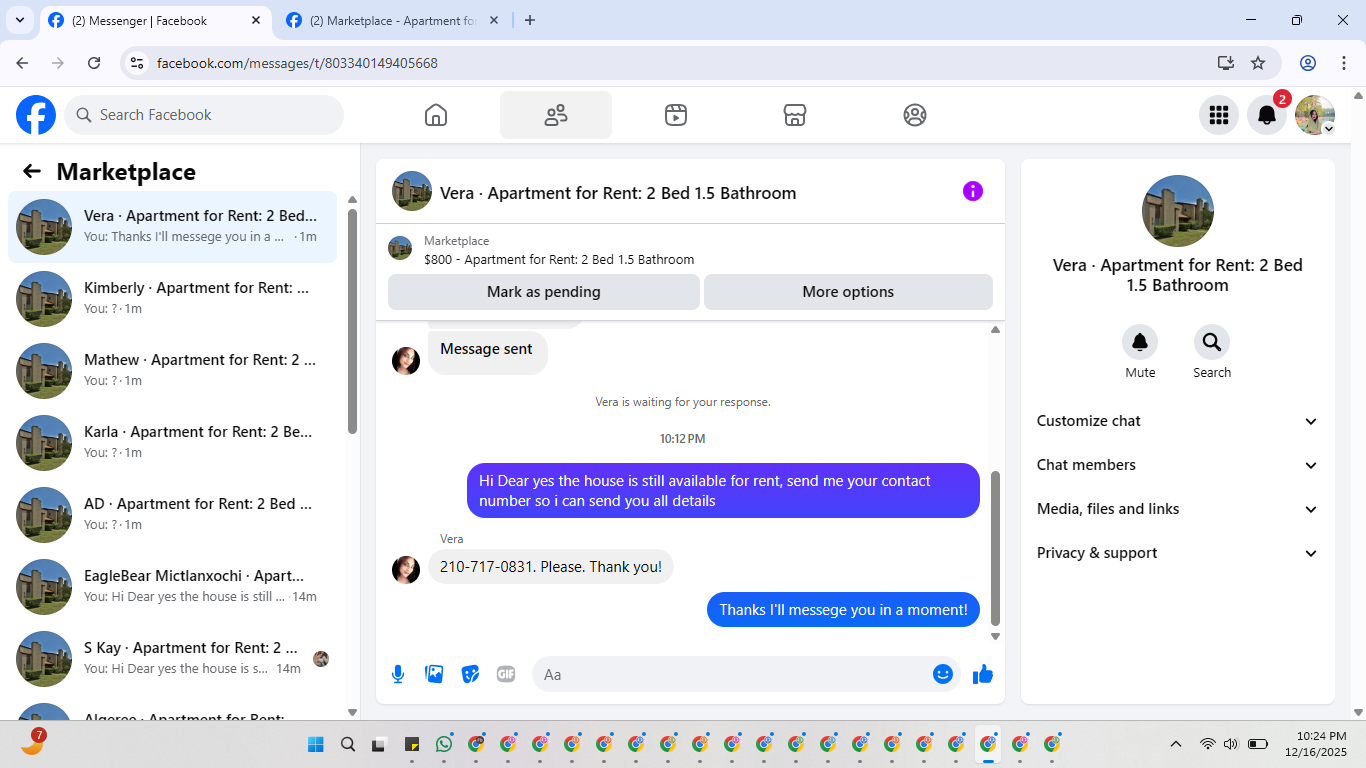Click the conversation list scrollbar
Viewport: 1366px width, 768px height.
(352, 320)
